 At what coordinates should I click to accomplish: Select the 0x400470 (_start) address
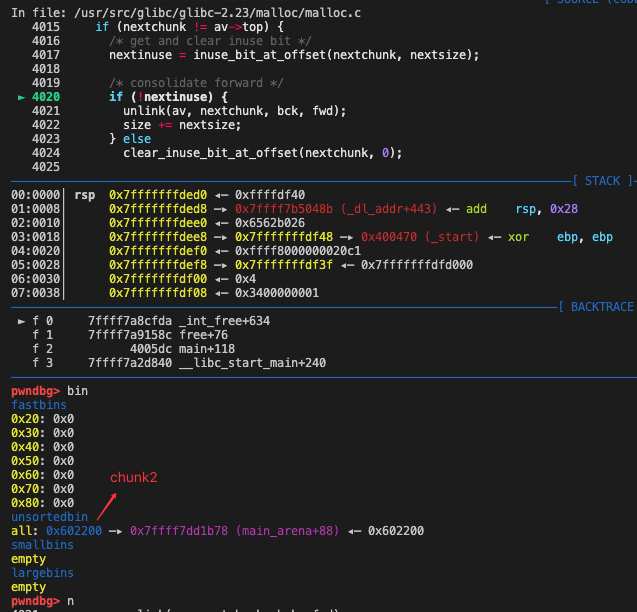click(420, 237)
